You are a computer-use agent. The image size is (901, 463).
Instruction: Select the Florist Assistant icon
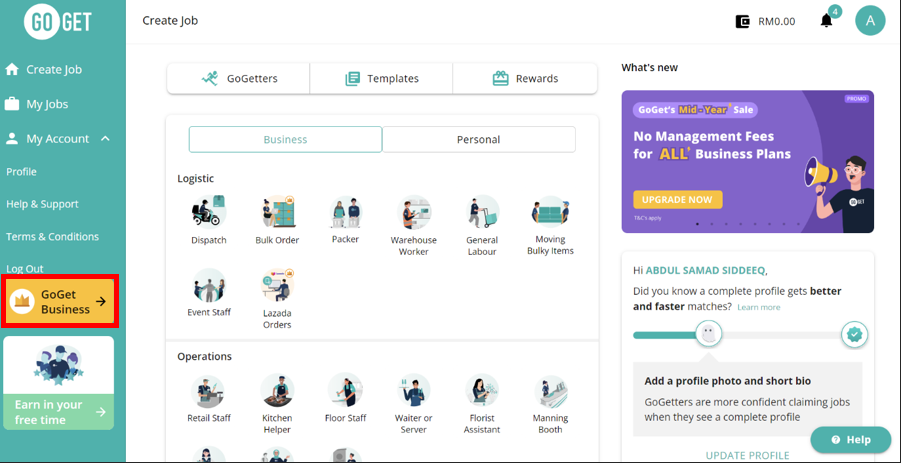coord(482,391)
